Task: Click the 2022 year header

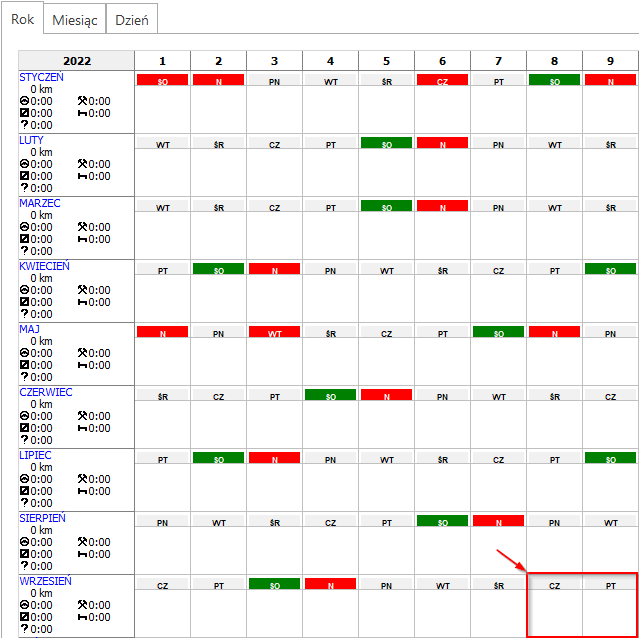Action: coord(76,61)
